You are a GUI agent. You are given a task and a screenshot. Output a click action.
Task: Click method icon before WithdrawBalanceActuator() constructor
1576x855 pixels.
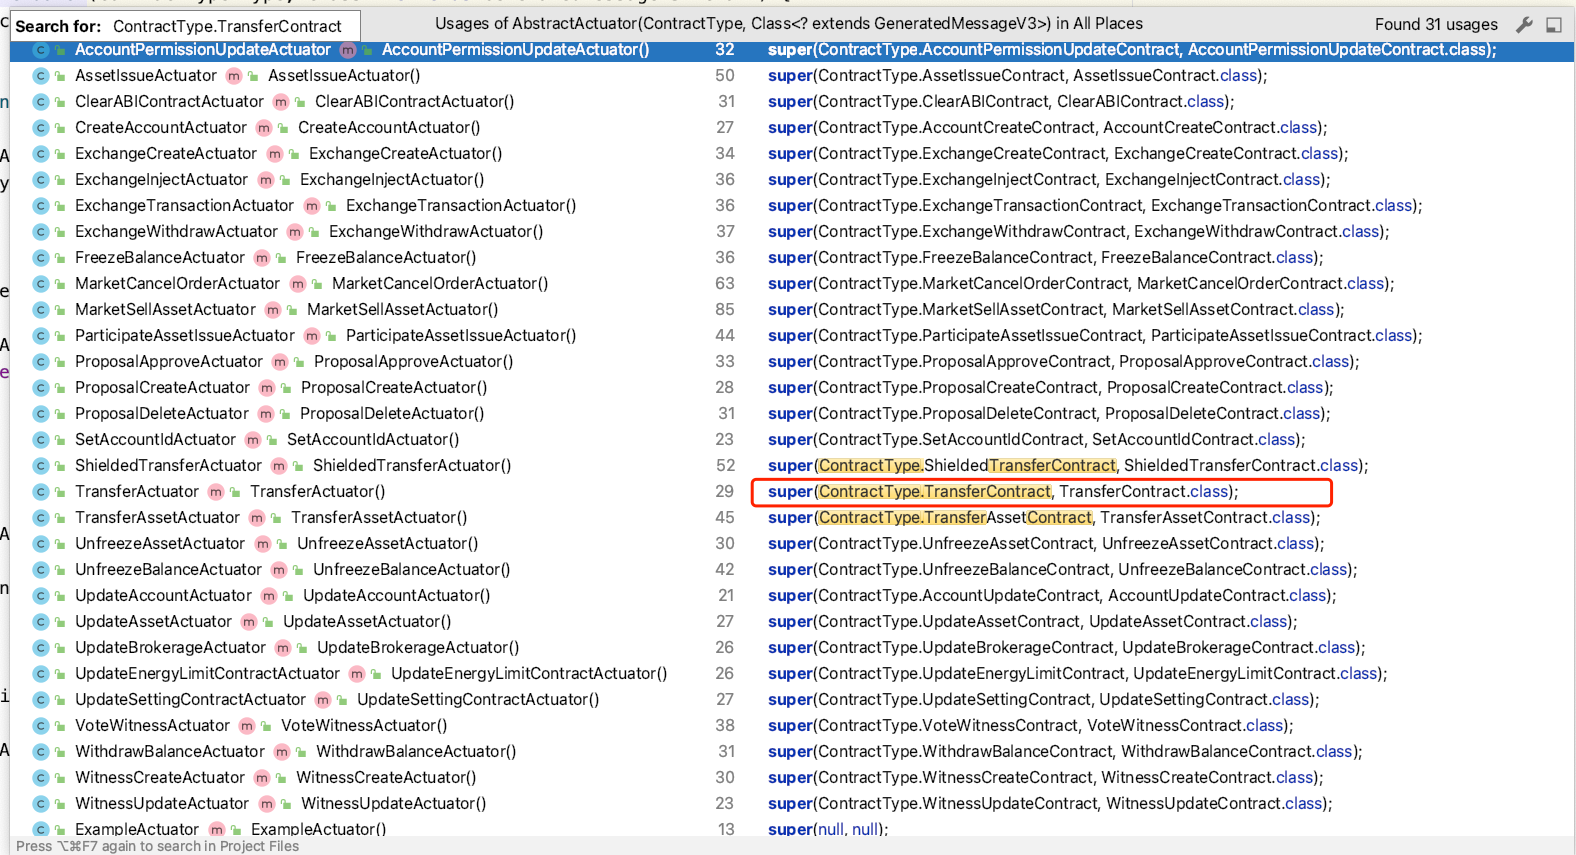[282, 752]
